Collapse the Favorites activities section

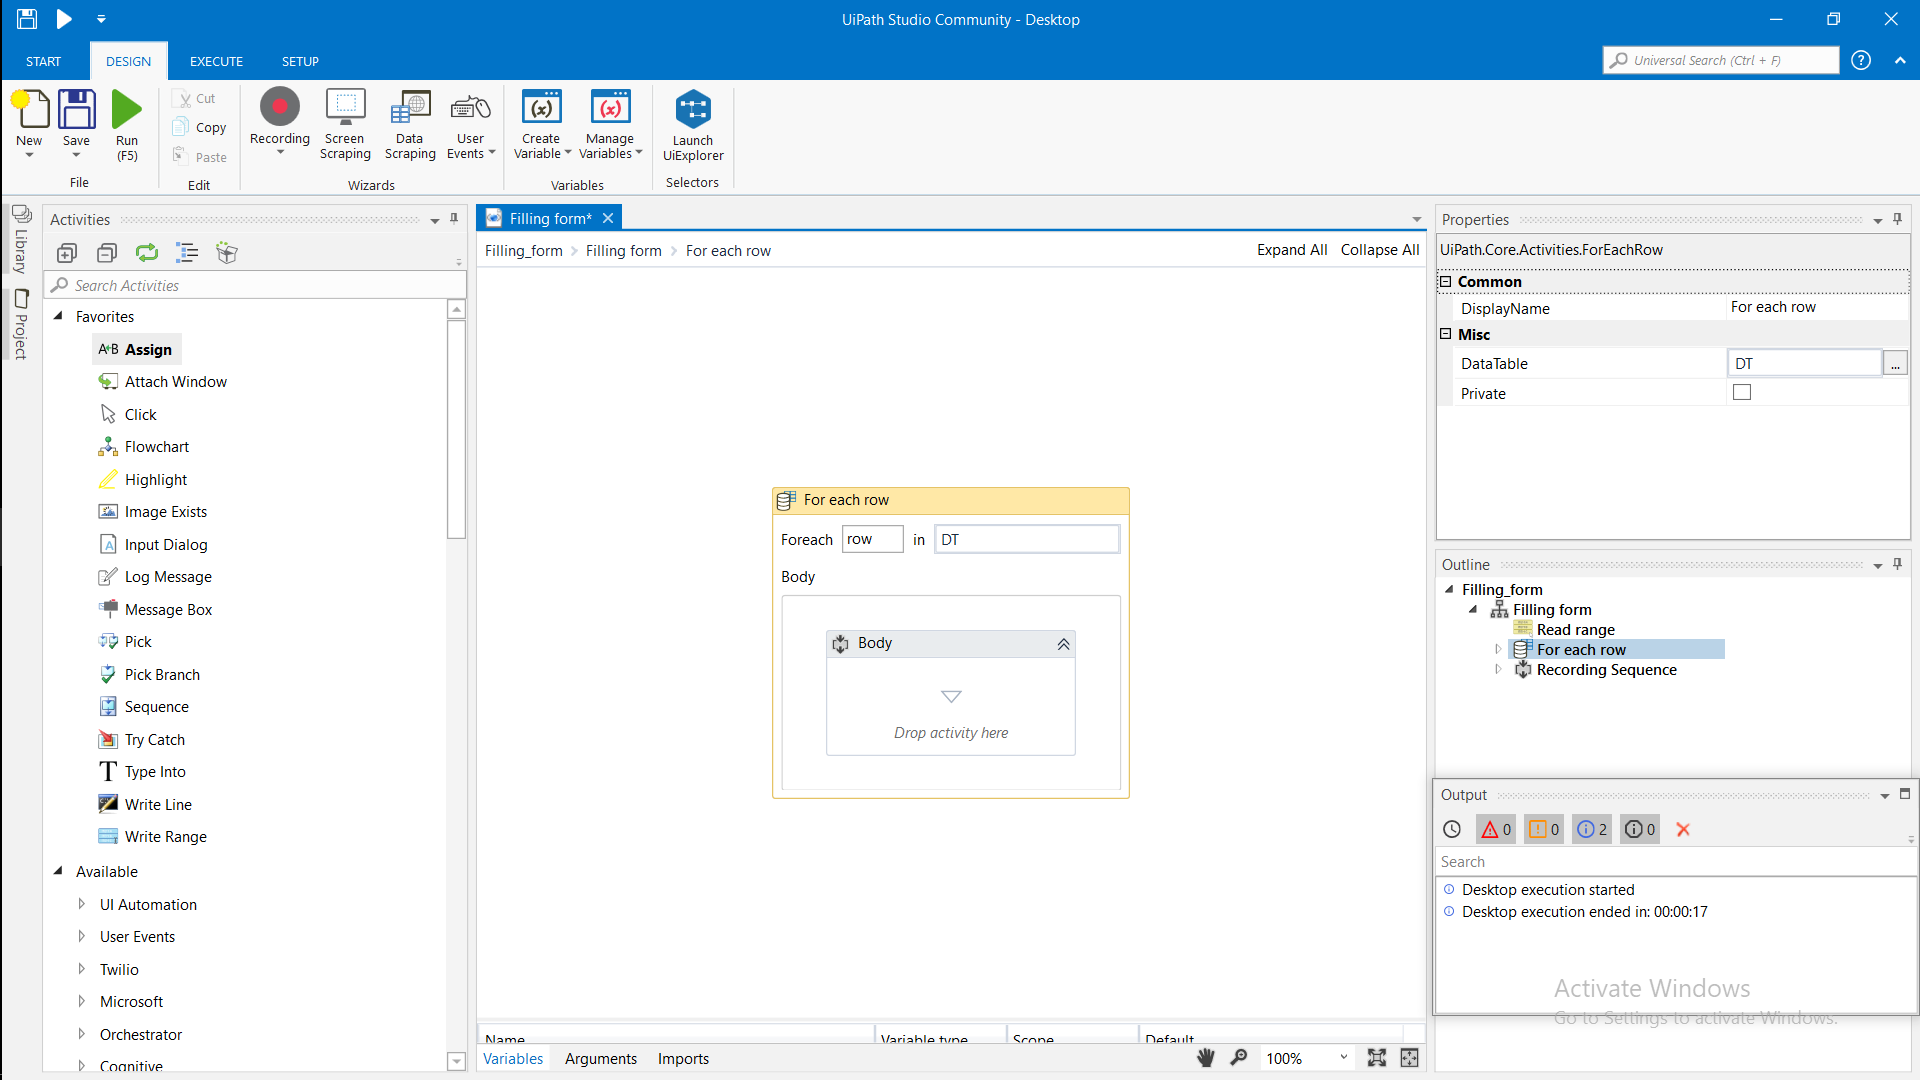pyautogui.click(x=60, y=316)
